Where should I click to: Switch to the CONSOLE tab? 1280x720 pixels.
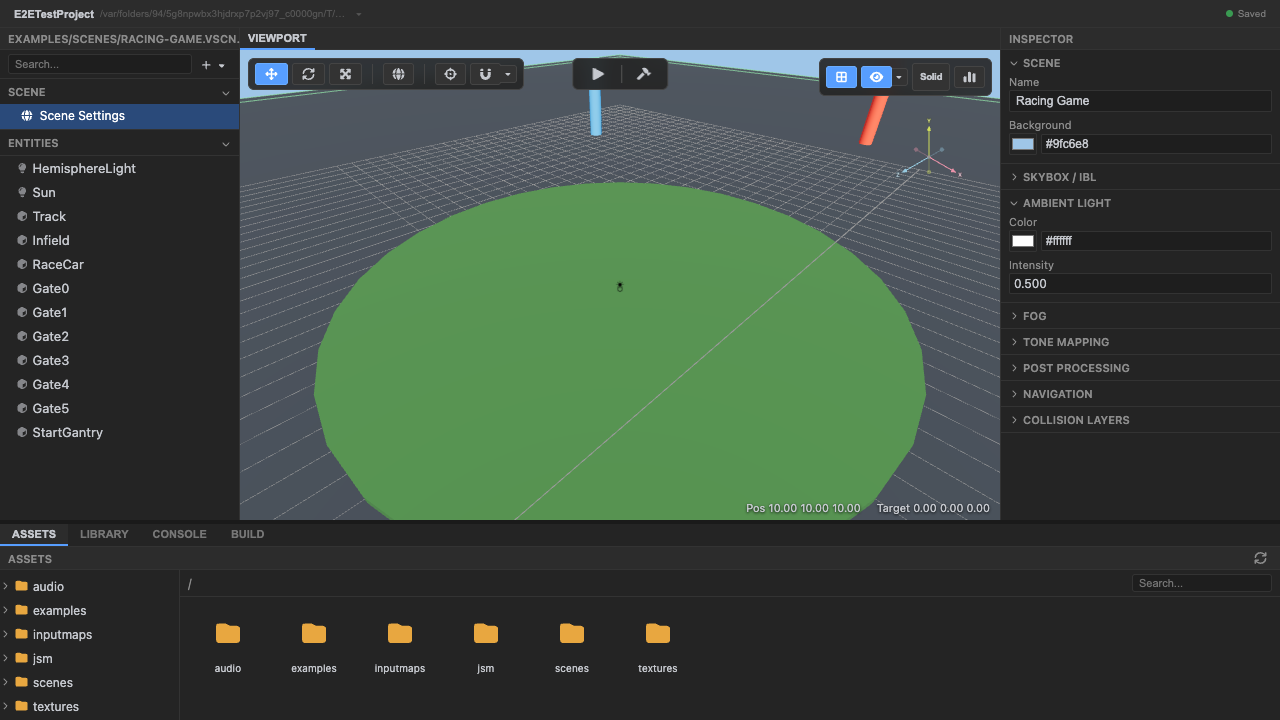(179, 534)
